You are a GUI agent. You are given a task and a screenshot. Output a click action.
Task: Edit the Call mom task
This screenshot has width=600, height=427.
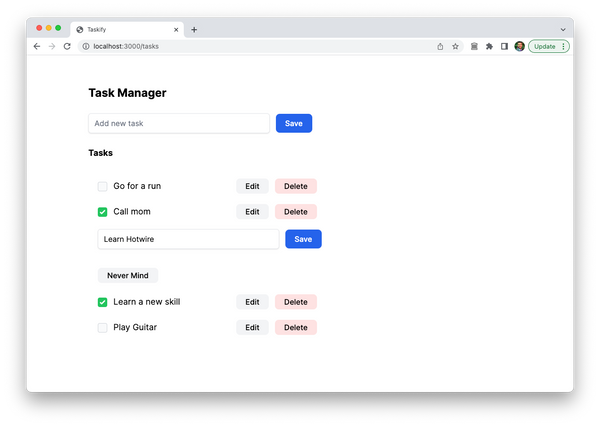click(x=252, y=212)
